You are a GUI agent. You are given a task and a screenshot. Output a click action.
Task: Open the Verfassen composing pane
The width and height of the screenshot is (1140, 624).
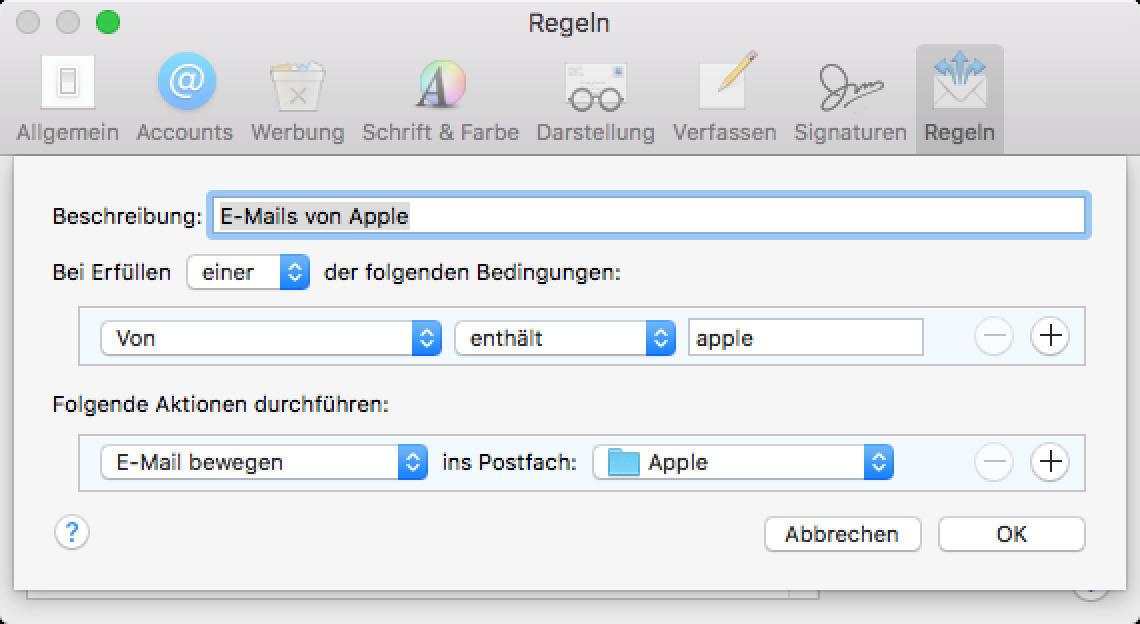click(x=724, y=99)
